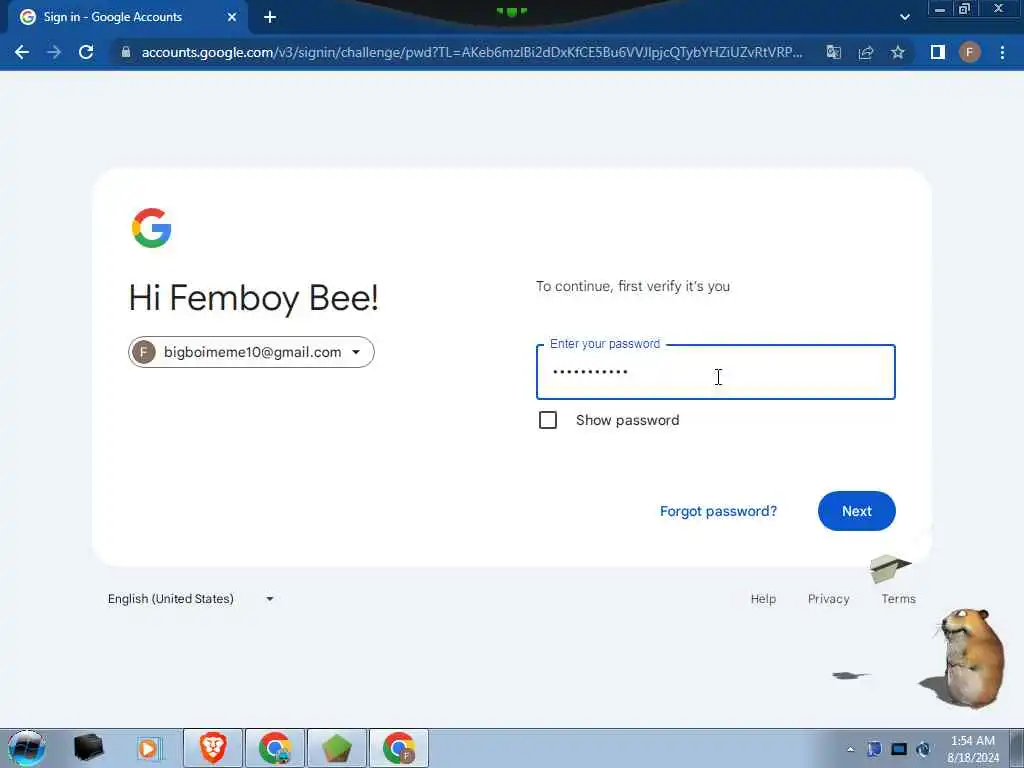Reload the Google sign-in page
Screen dimensions: 1024x768
86,52
